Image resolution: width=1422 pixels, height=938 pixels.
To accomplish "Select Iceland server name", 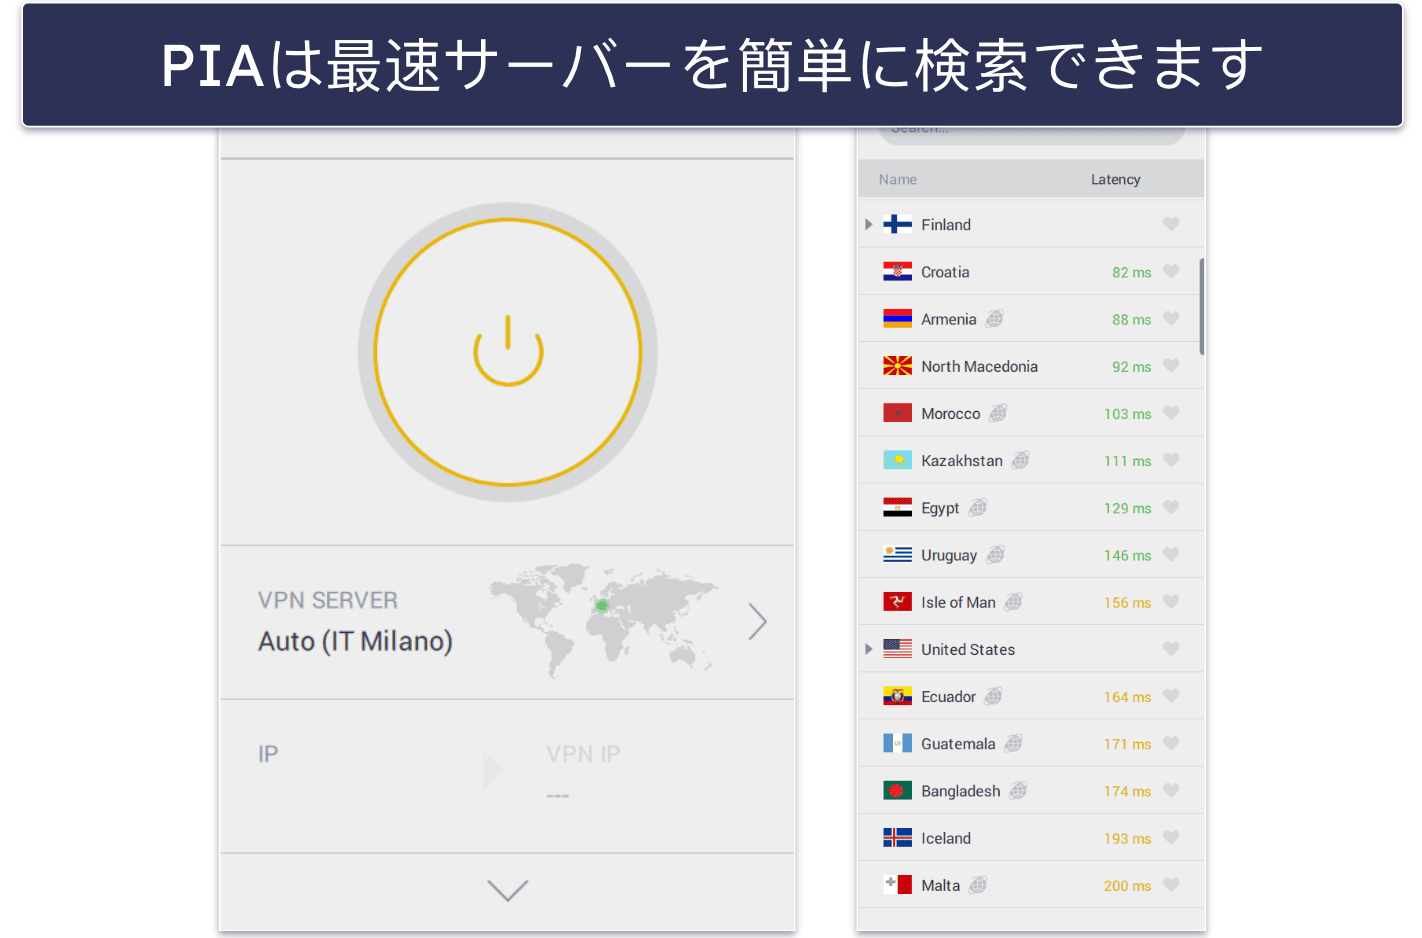I will (946, 838).
